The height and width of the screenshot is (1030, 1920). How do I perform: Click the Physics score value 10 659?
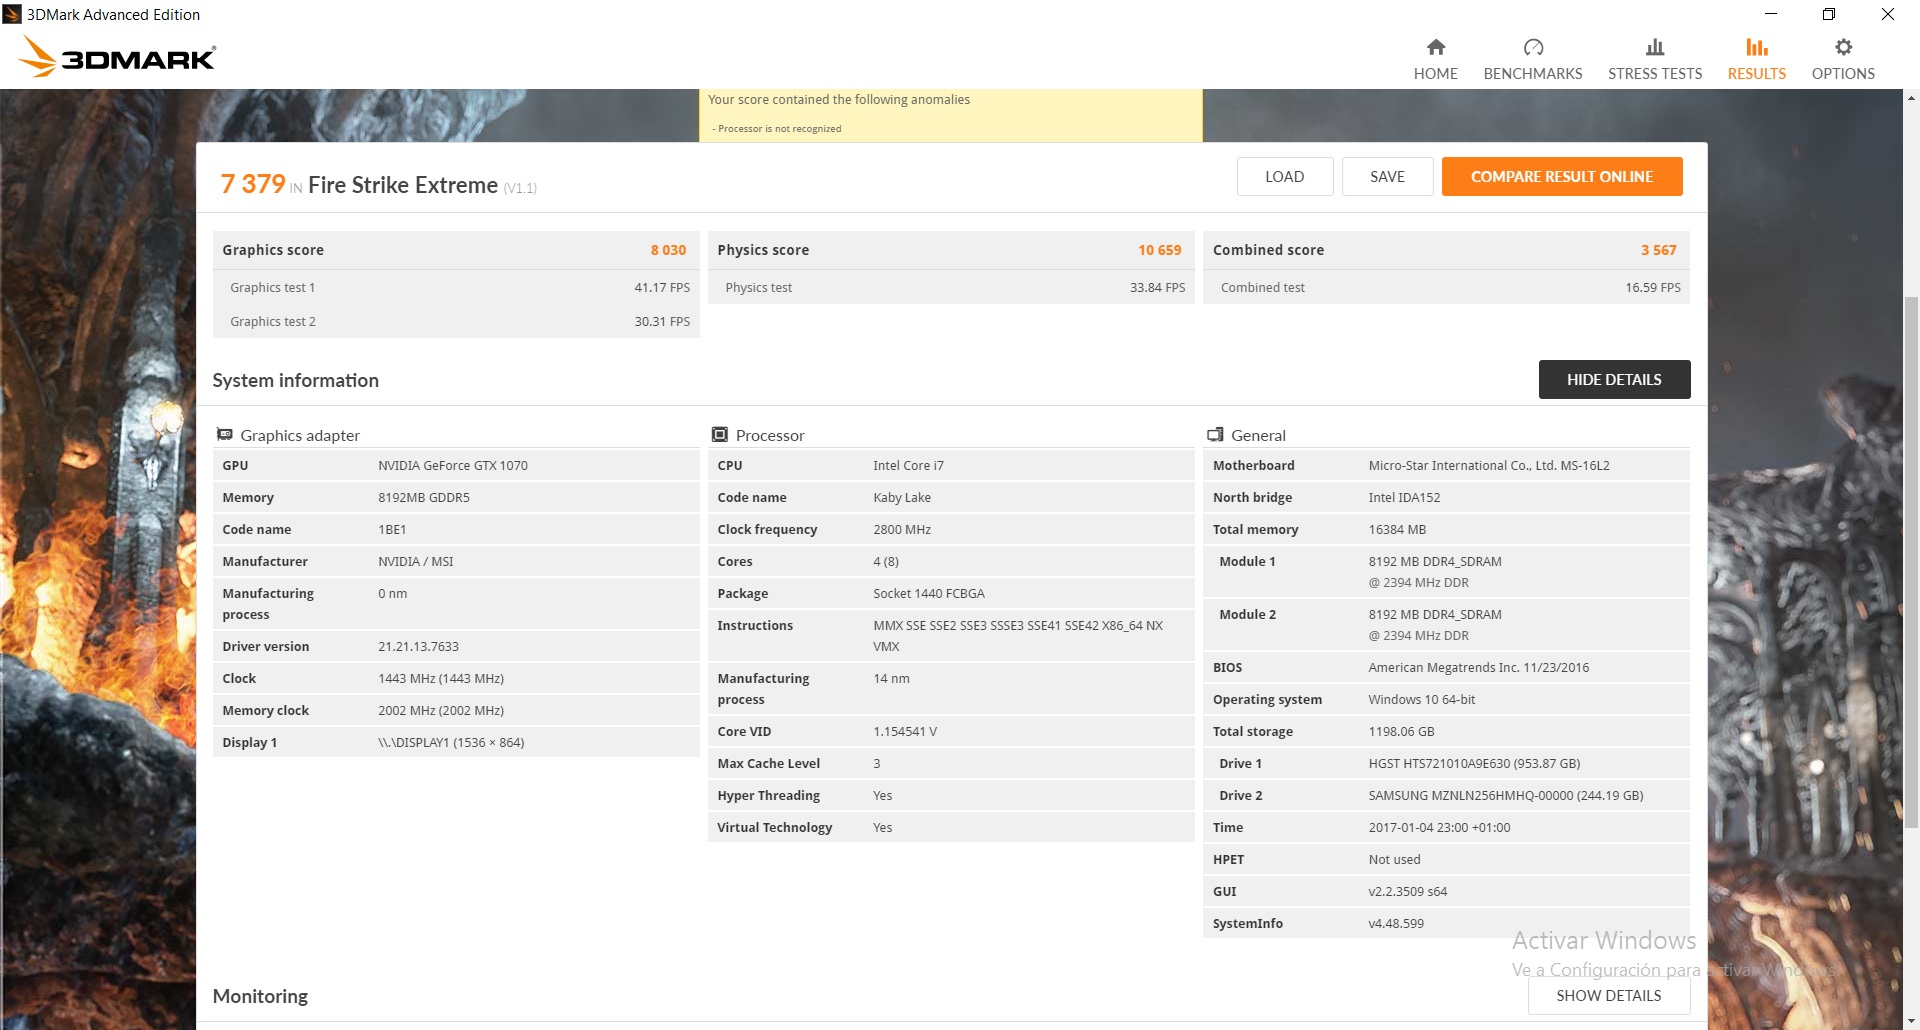1159,250
